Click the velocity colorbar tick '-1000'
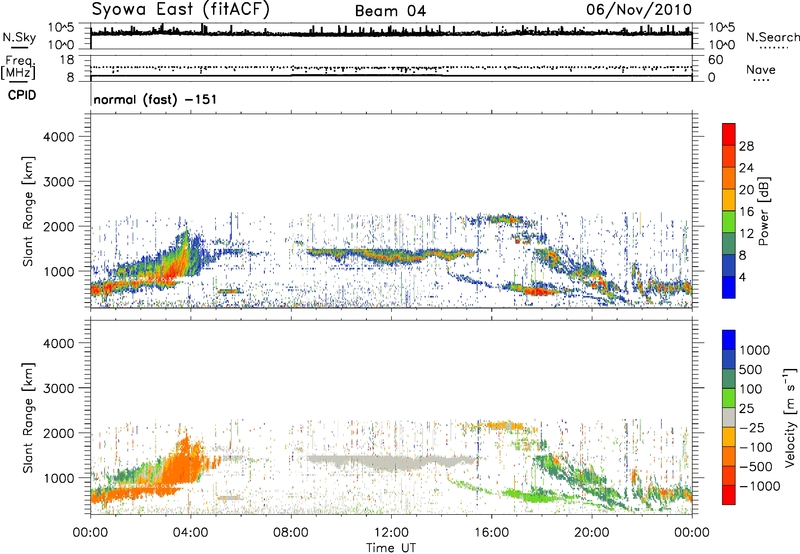 tap(759, 486)
